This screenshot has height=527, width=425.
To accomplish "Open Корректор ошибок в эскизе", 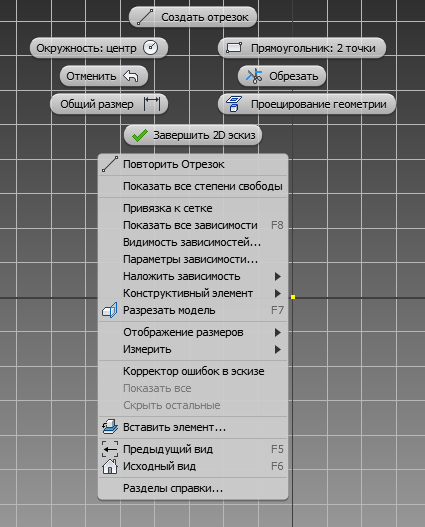I will [193, 371].
